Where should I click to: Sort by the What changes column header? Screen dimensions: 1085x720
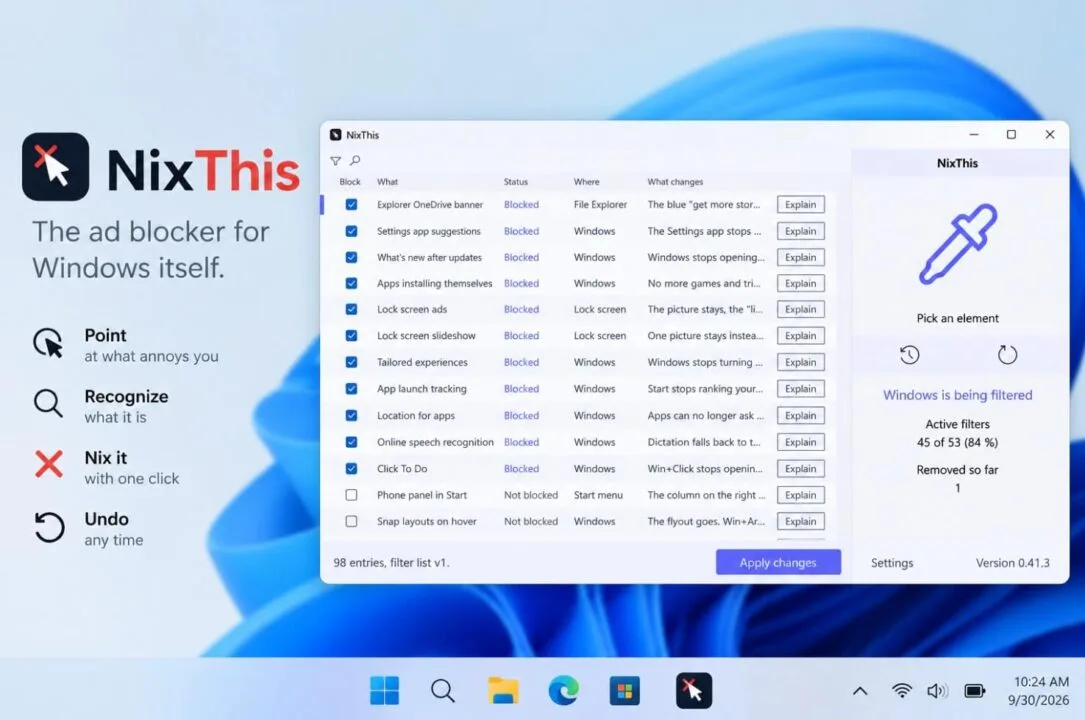tap(675, 182)
